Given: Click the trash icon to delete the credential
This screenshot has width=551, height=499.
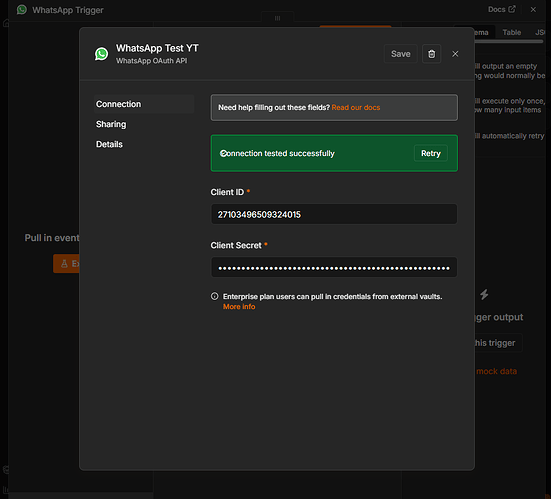Looking at the screenshot, I should (x=432, y=54).
